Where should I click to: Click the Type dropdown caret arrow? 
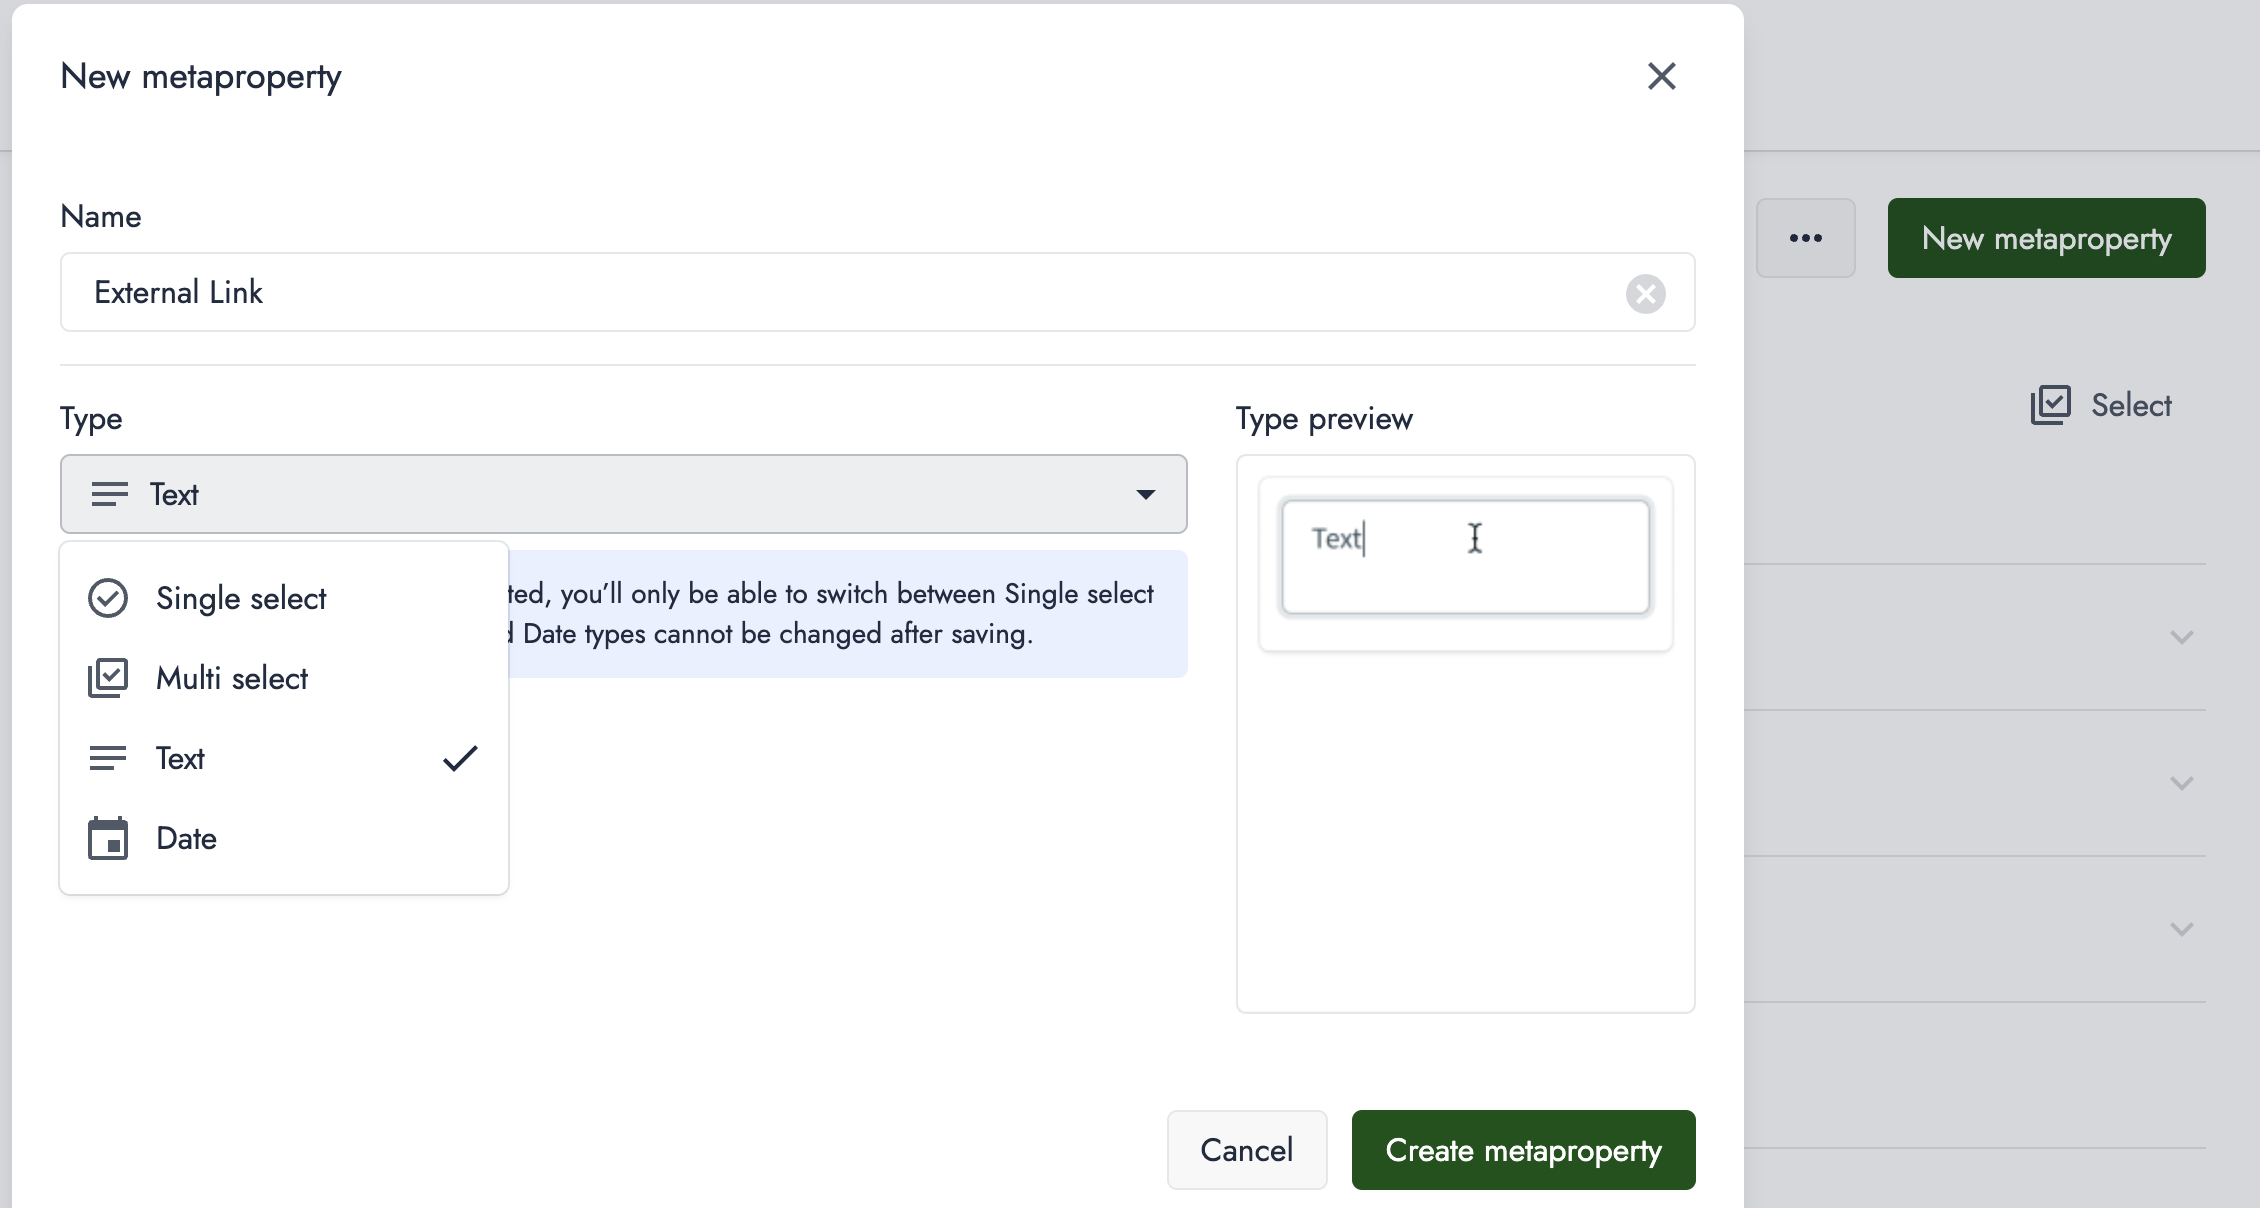pos(1146,494)
